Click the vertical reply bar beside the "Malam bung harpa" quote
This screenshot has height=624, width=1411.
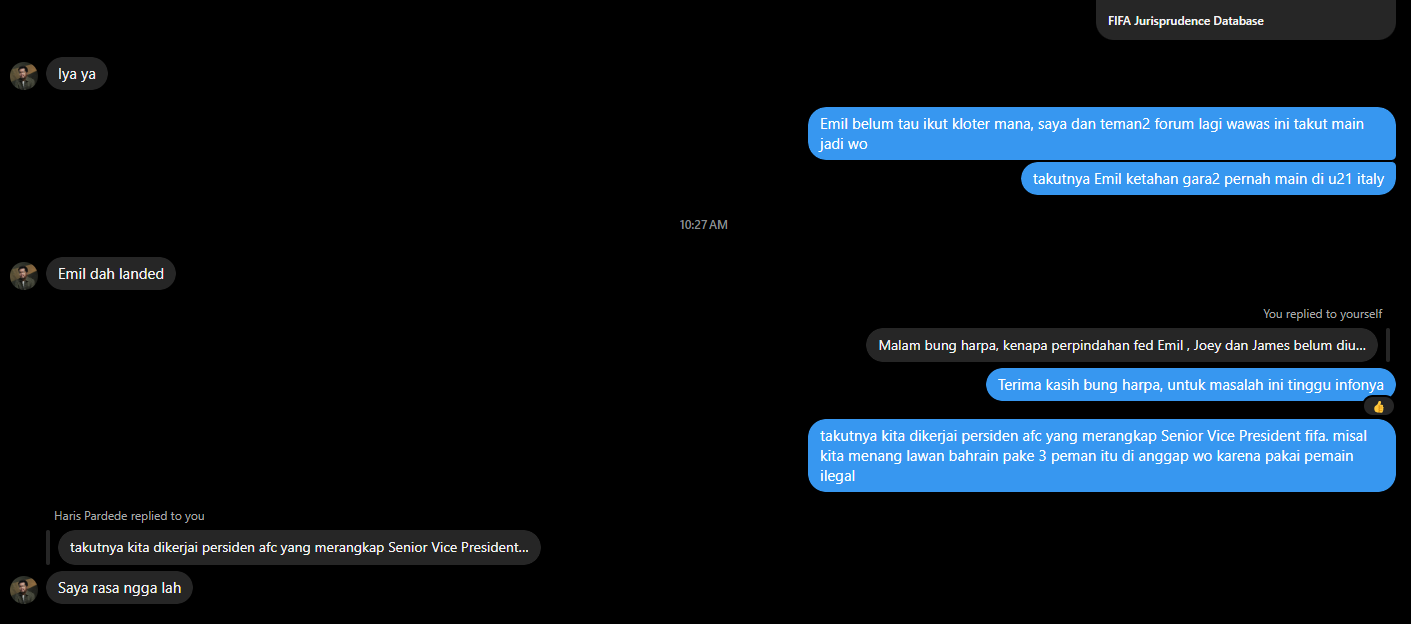click(1388, 345)
